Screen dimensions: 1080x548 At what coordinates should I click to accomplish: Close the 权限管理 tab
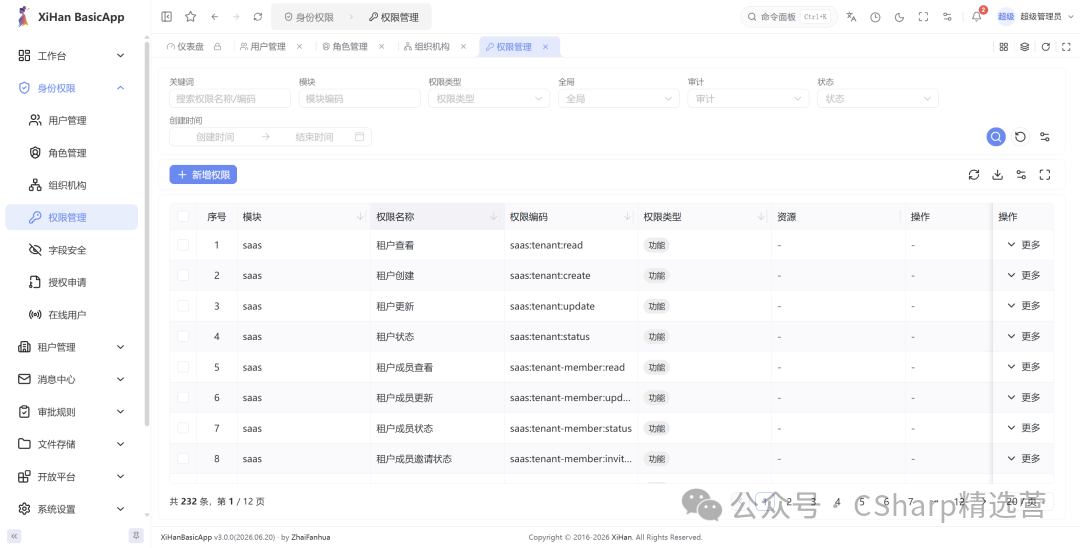pyautogui.click(x=546, y=47)
